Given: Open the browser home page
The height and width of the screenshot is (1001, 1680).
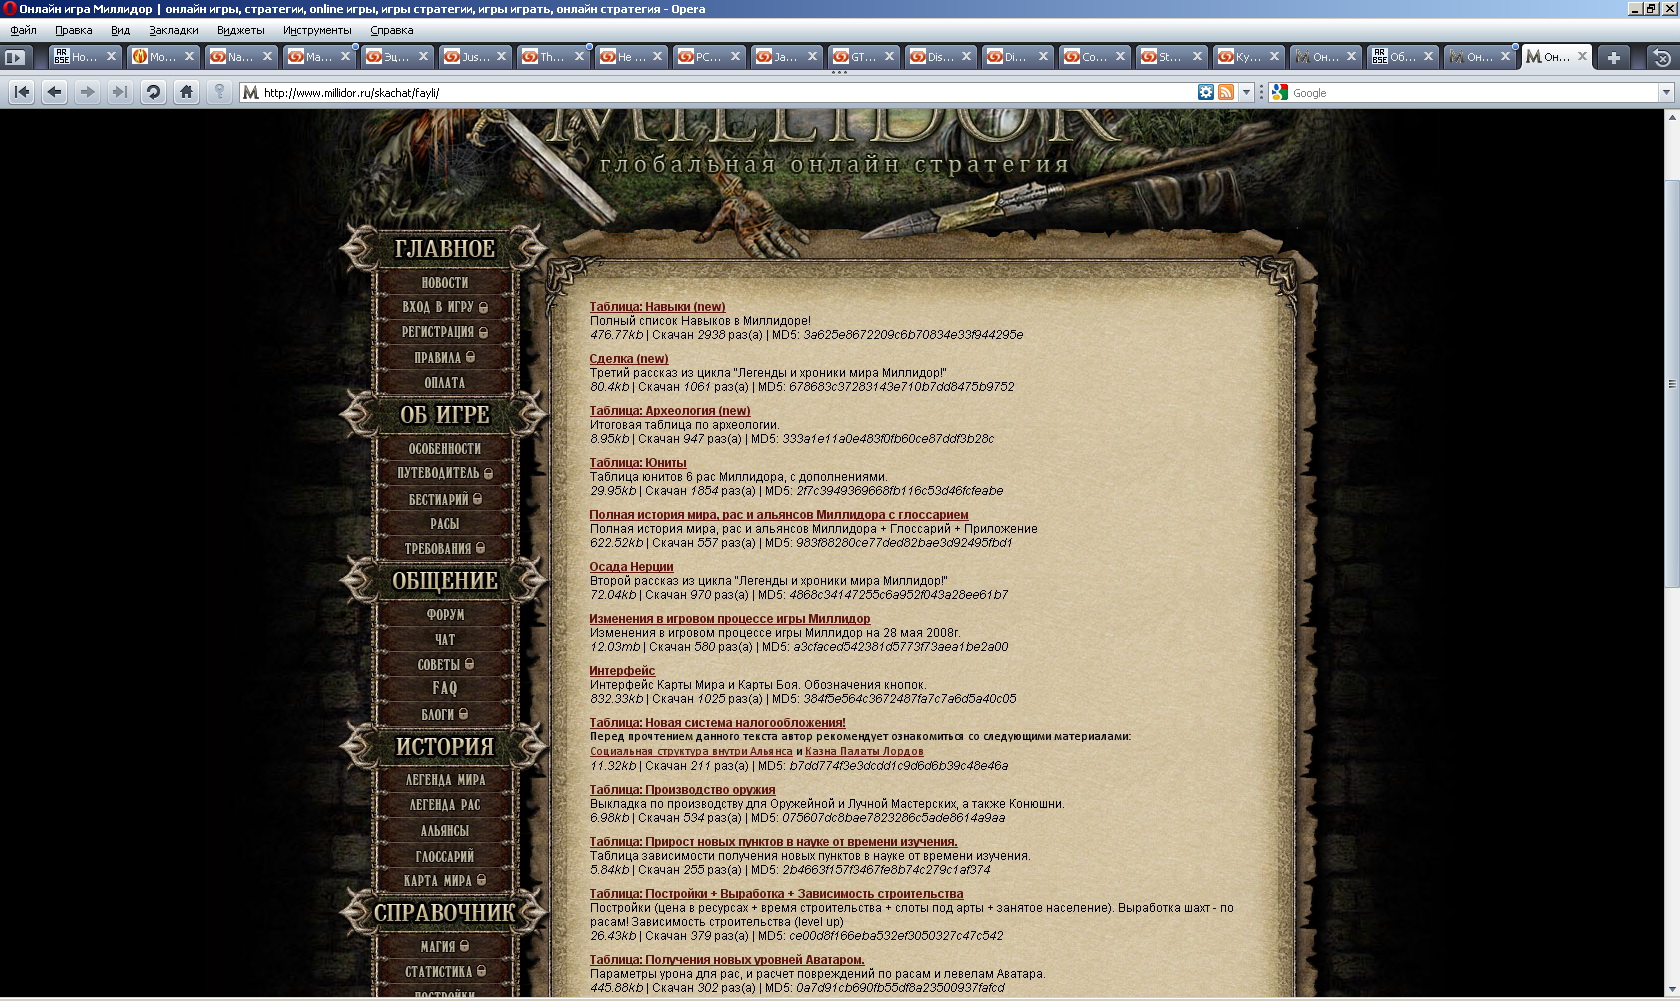Looking at the screenshot, I should (x=186, y=92).
